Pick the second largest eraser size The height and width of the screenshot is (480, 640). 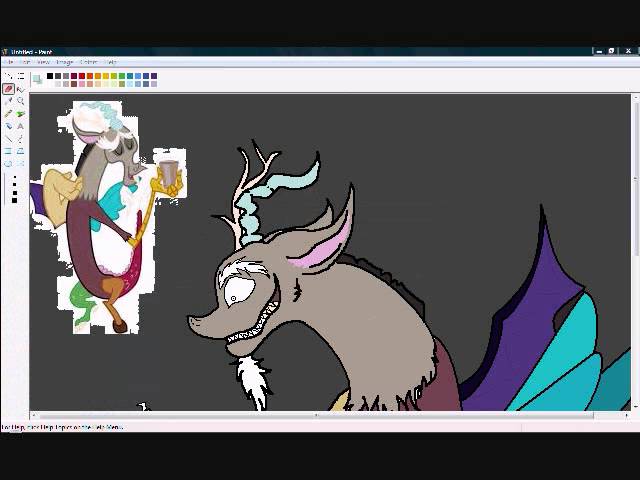[x=15, y=193]
